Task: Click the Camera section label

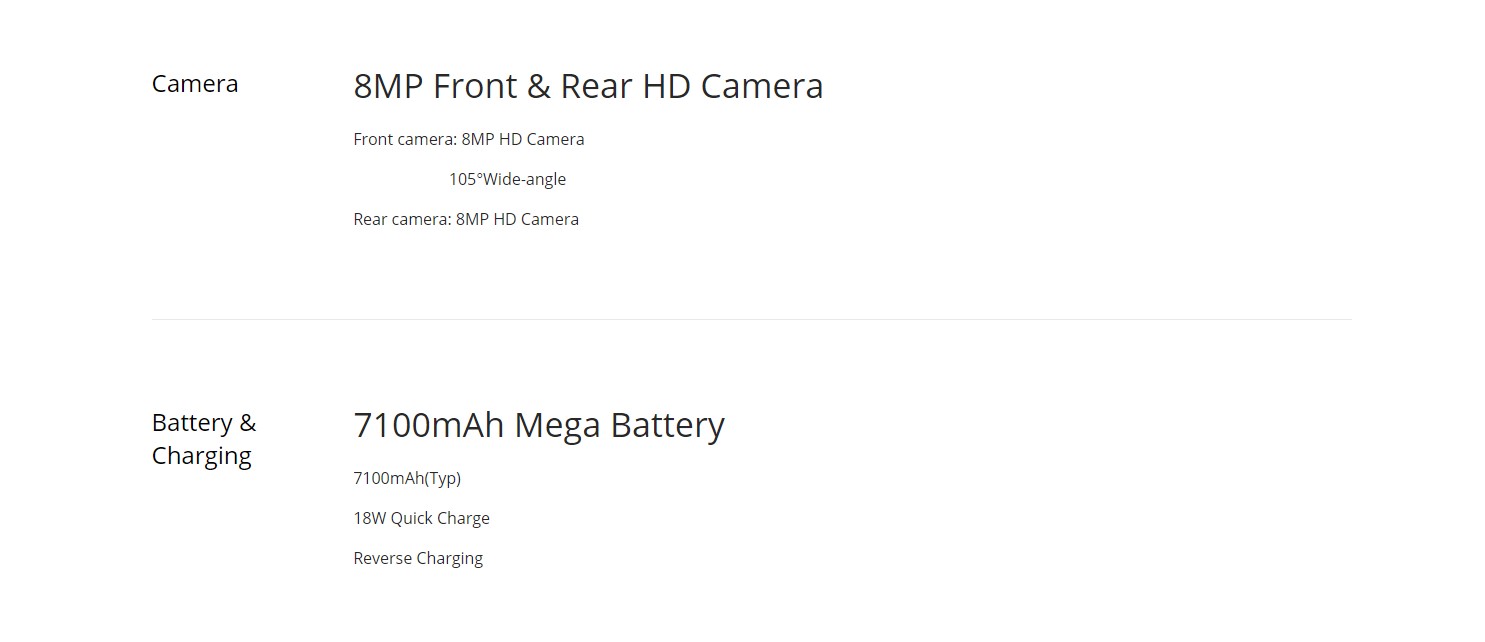Action: click(195, 84)
